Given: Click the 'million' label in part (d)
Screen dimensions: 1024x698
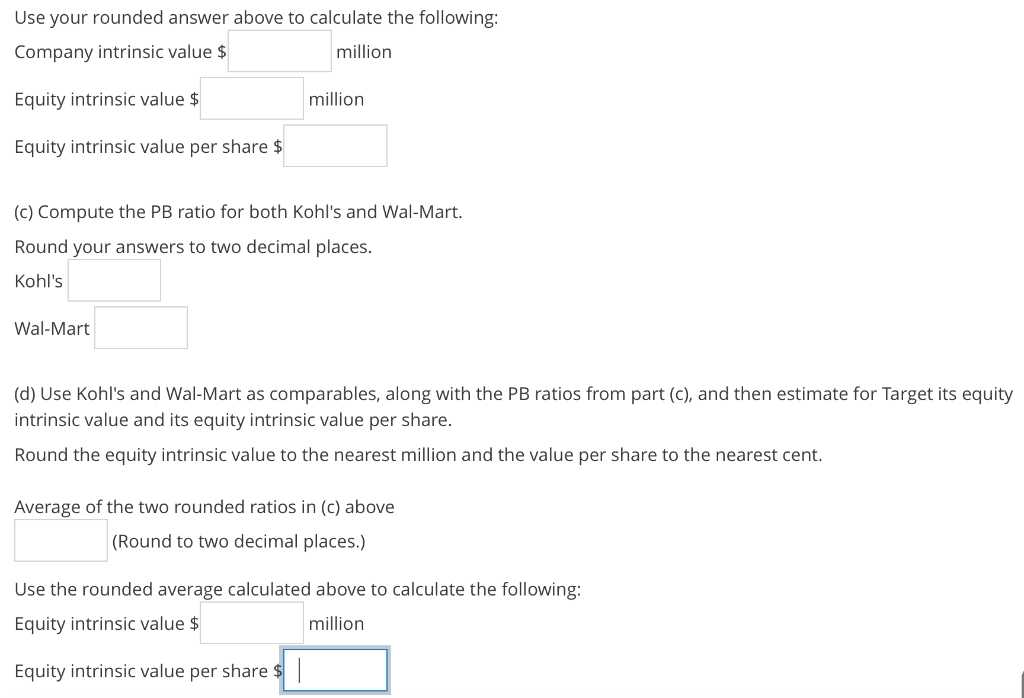Looking at the screenshot, I should pyautogui.click(x=336, y=624).
